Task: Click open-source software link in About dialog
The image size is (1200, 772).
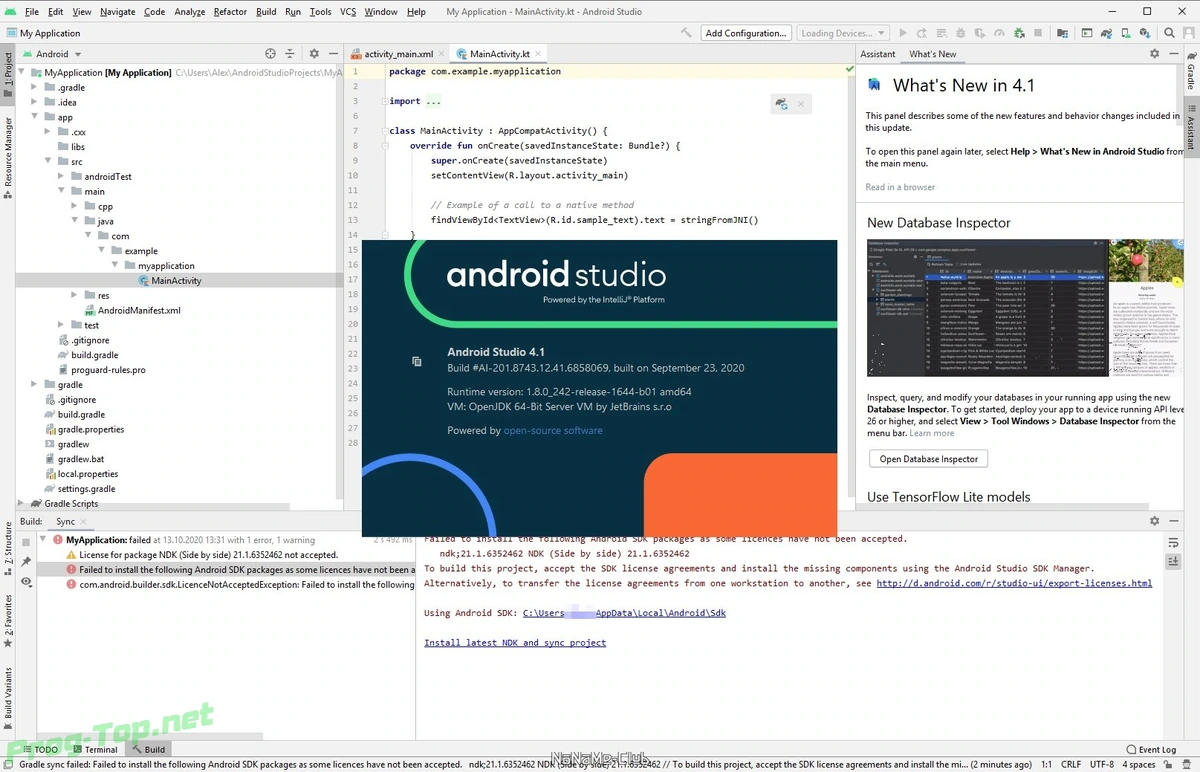Action: (x=553, y=430)
